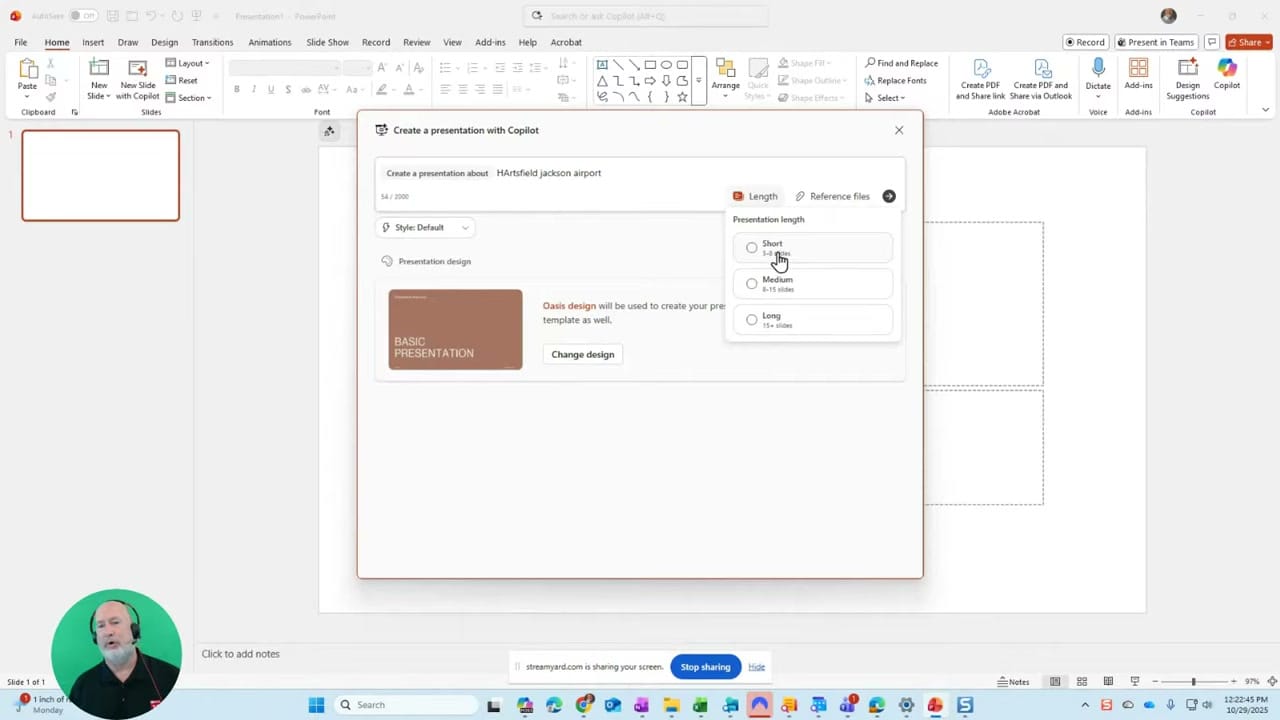Switch to the Animations ribbon tab
The width and height of the screenshot is (1280, 720).
point(269,42)
